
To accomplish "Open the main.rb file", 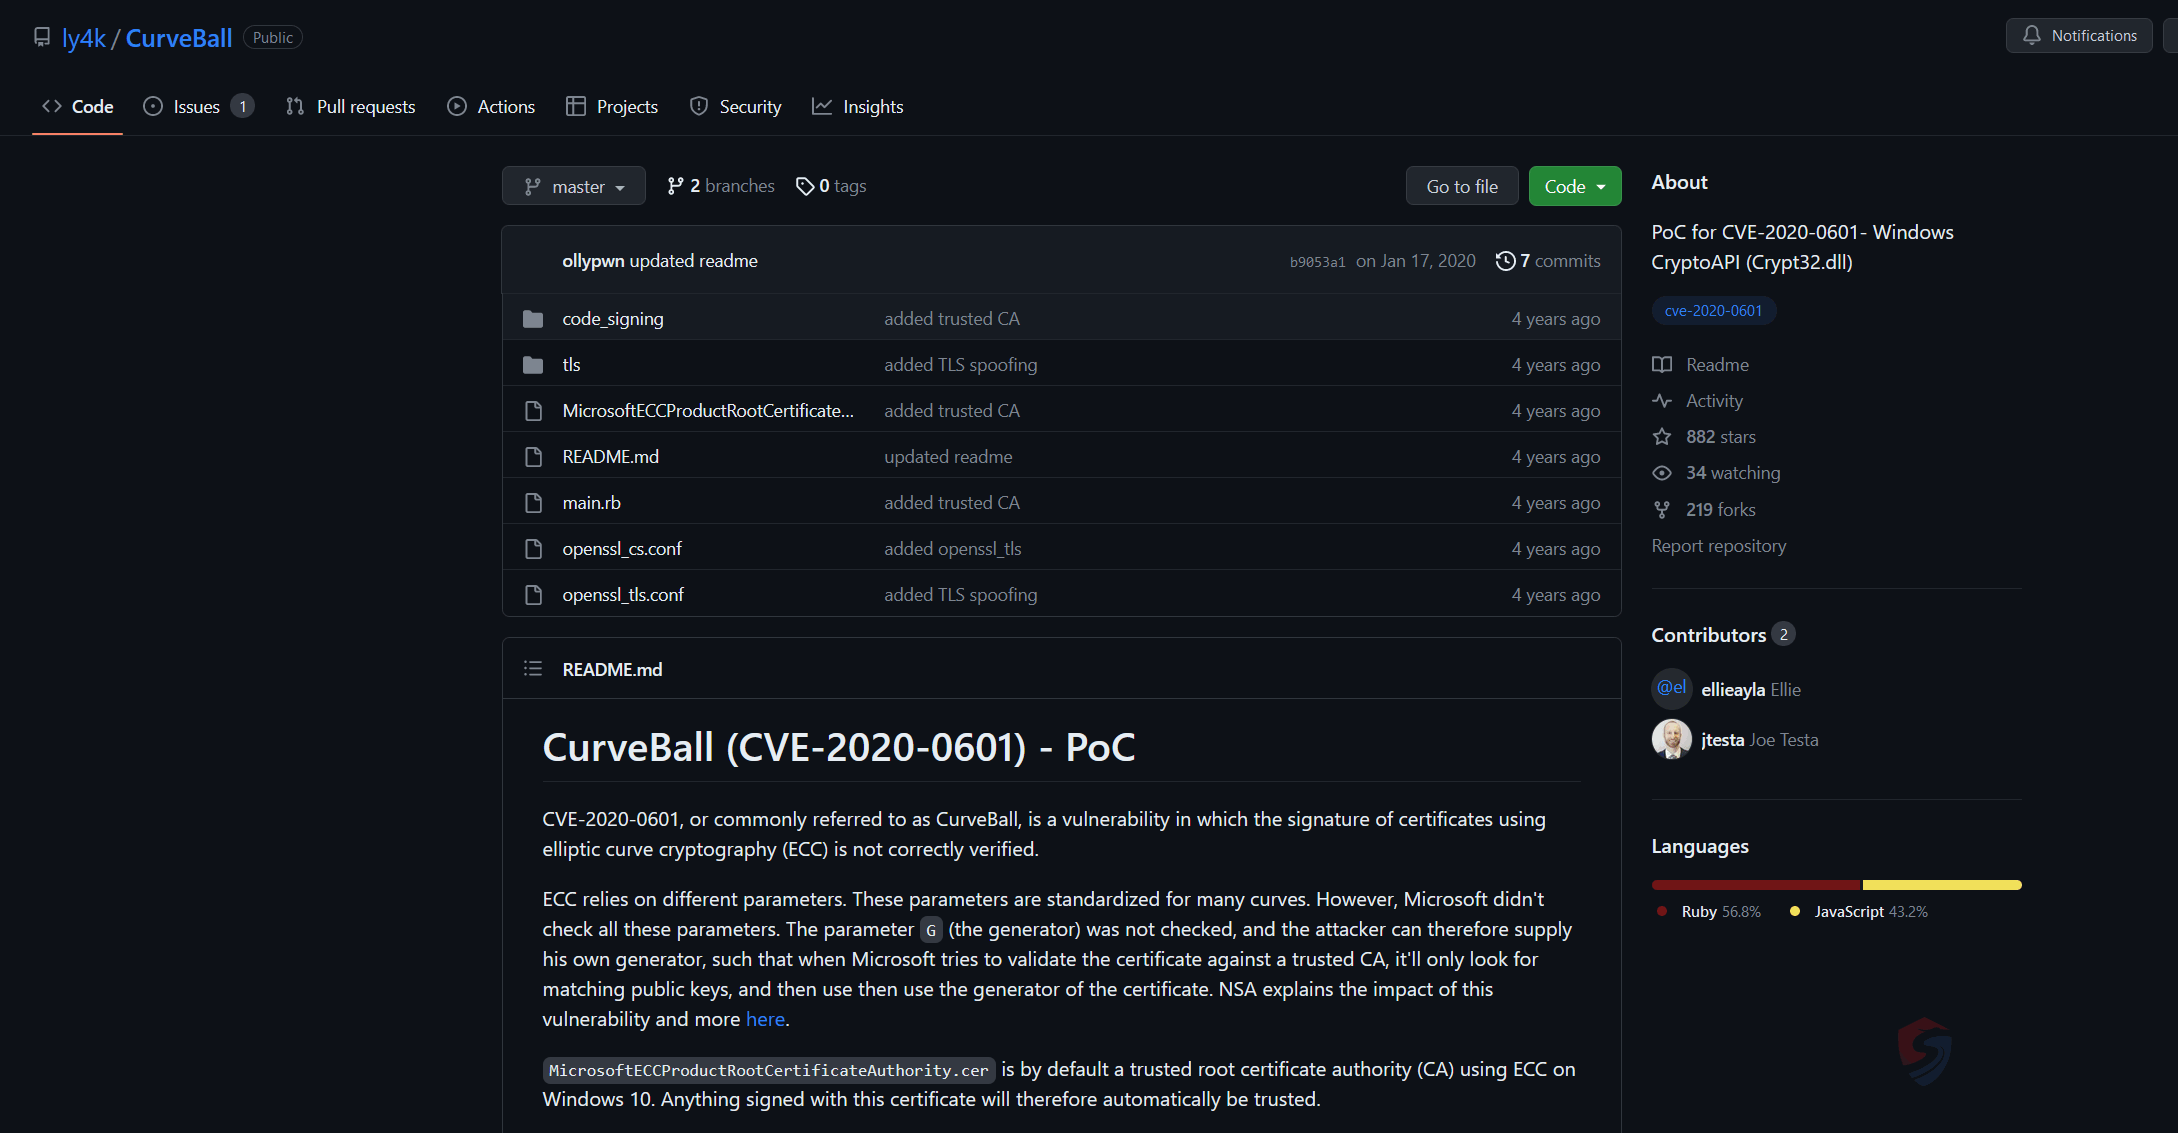I will pos(591,503).
